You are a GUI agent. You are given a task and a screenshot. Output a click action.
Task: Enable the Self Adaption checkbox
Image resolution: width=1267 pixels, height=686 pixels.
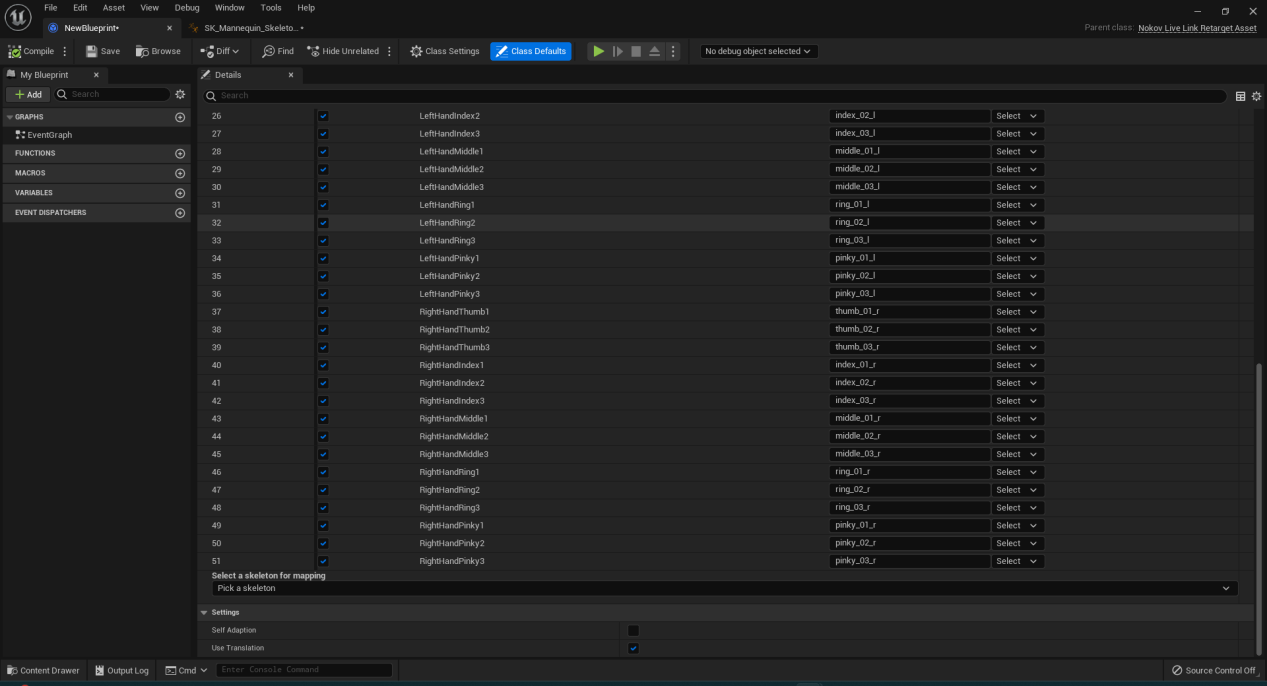pos(633,631)
